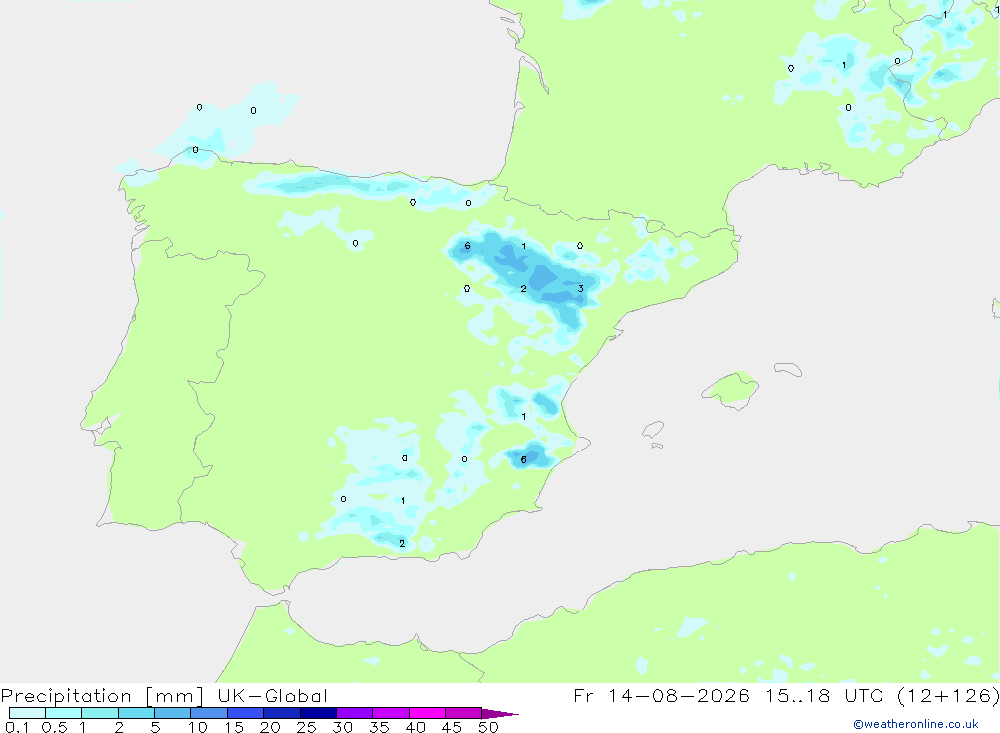
Task: Click the 'UK-Global' model name text
Action: 272,695
